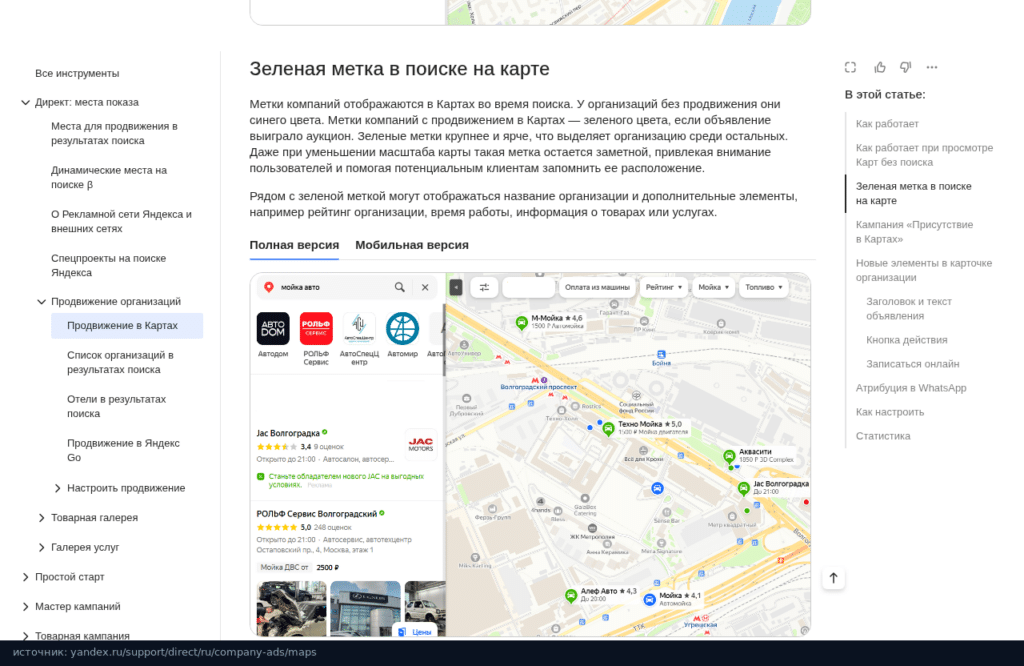This screenshot has height=666, width=1024.
Task: Open Все инструменты in sidebar
Action: tap(77, 74)
